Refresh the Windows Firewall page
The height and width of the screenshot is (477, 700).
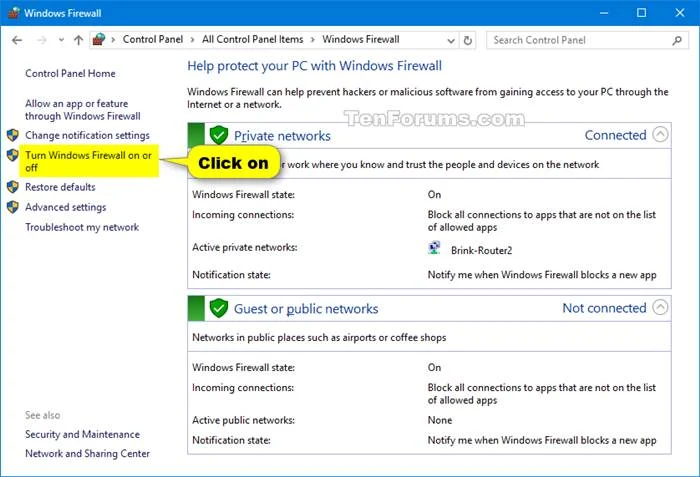point(467,41)
